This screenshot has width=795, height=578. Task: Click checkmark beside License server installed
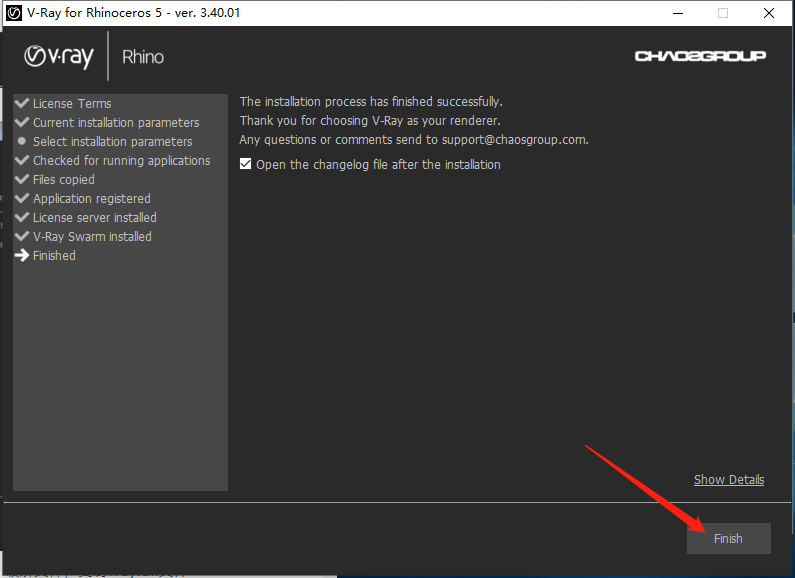click(22, 217)
